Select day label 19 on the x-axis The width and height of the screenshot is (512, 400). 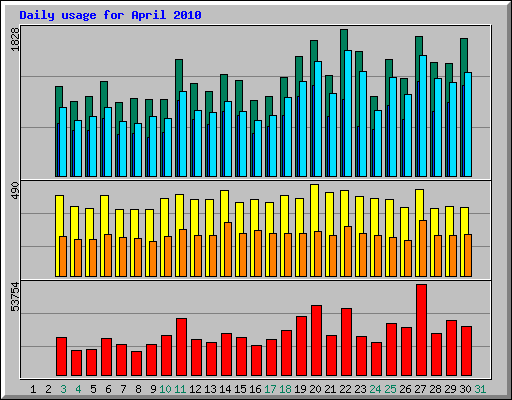pos(300,389)
